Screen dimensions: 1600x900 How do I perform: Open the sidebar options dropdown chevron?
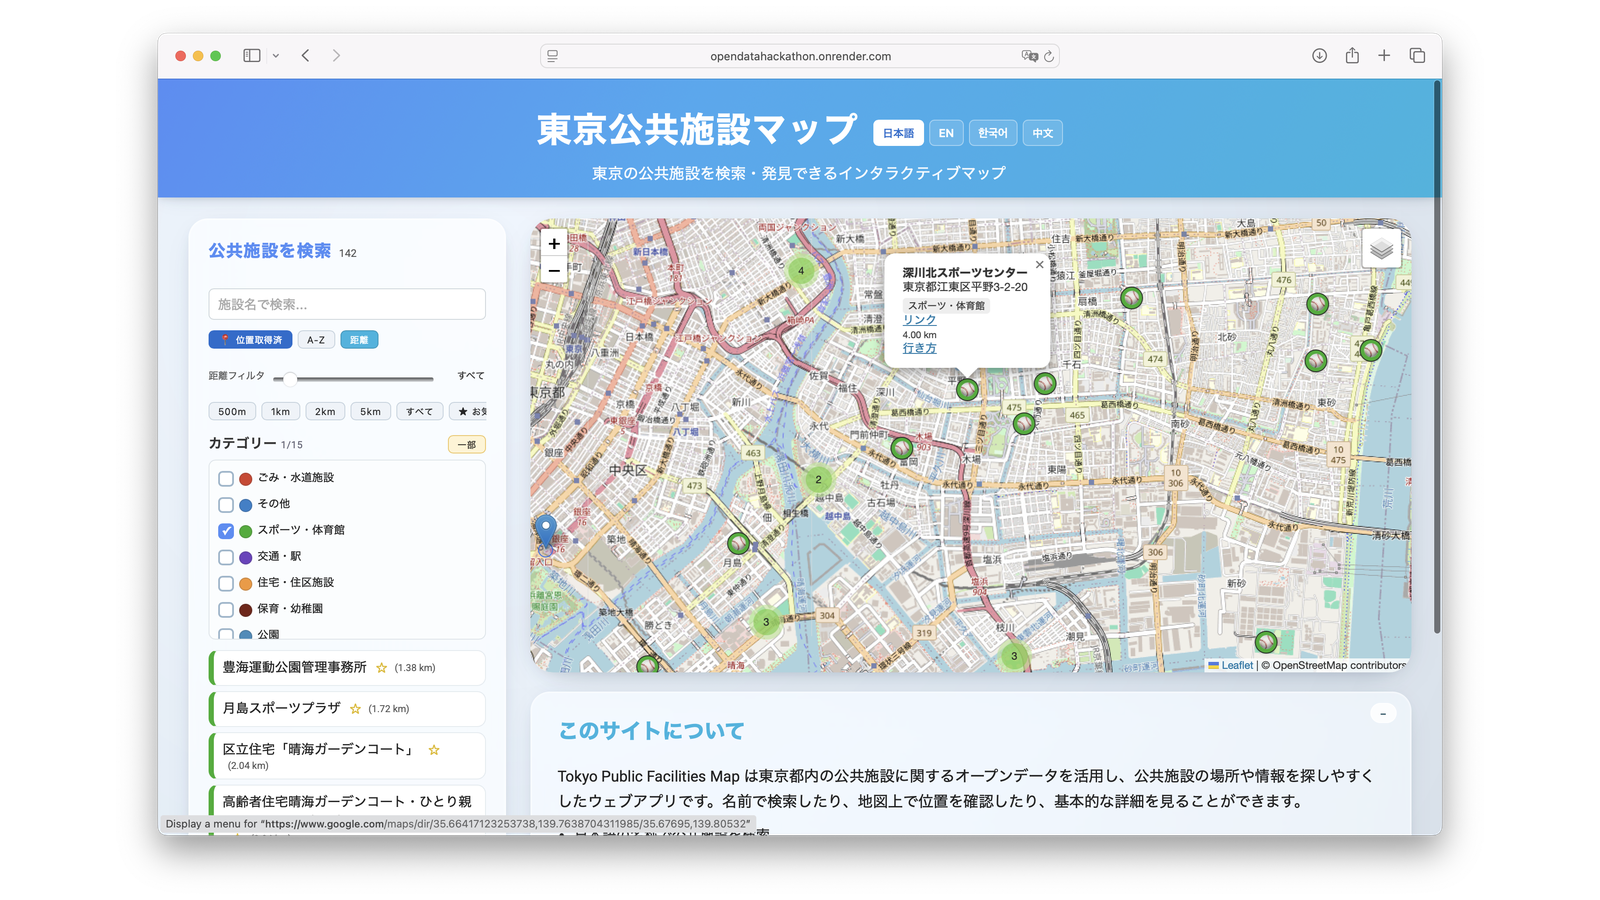click(x=276, y=56)
